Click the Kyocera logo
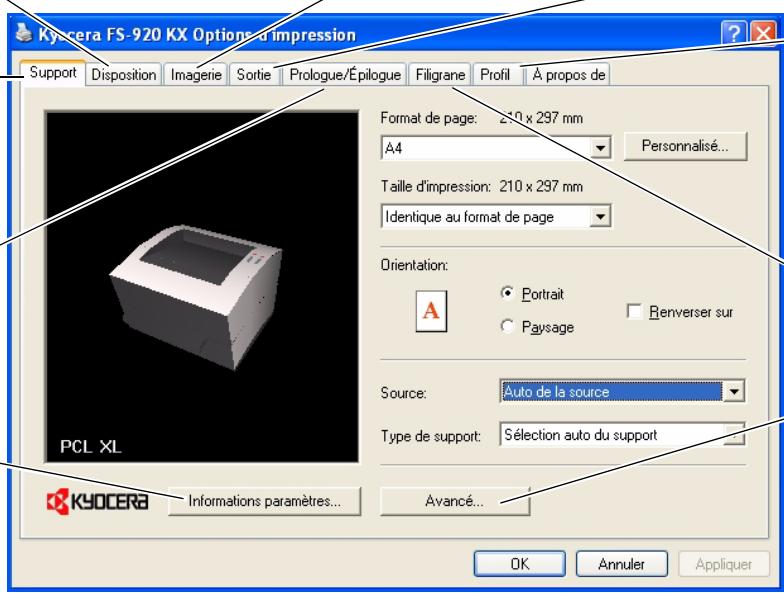The image size is (784, 595). [x=98, y=501]
